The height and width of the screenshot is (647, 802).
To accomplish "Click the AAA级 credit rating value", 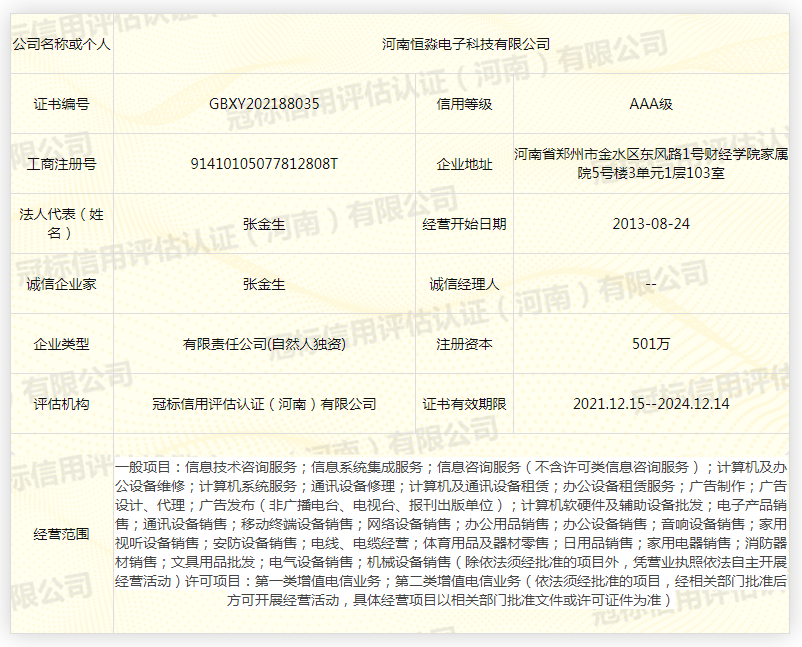I will (x=651, y=104).
